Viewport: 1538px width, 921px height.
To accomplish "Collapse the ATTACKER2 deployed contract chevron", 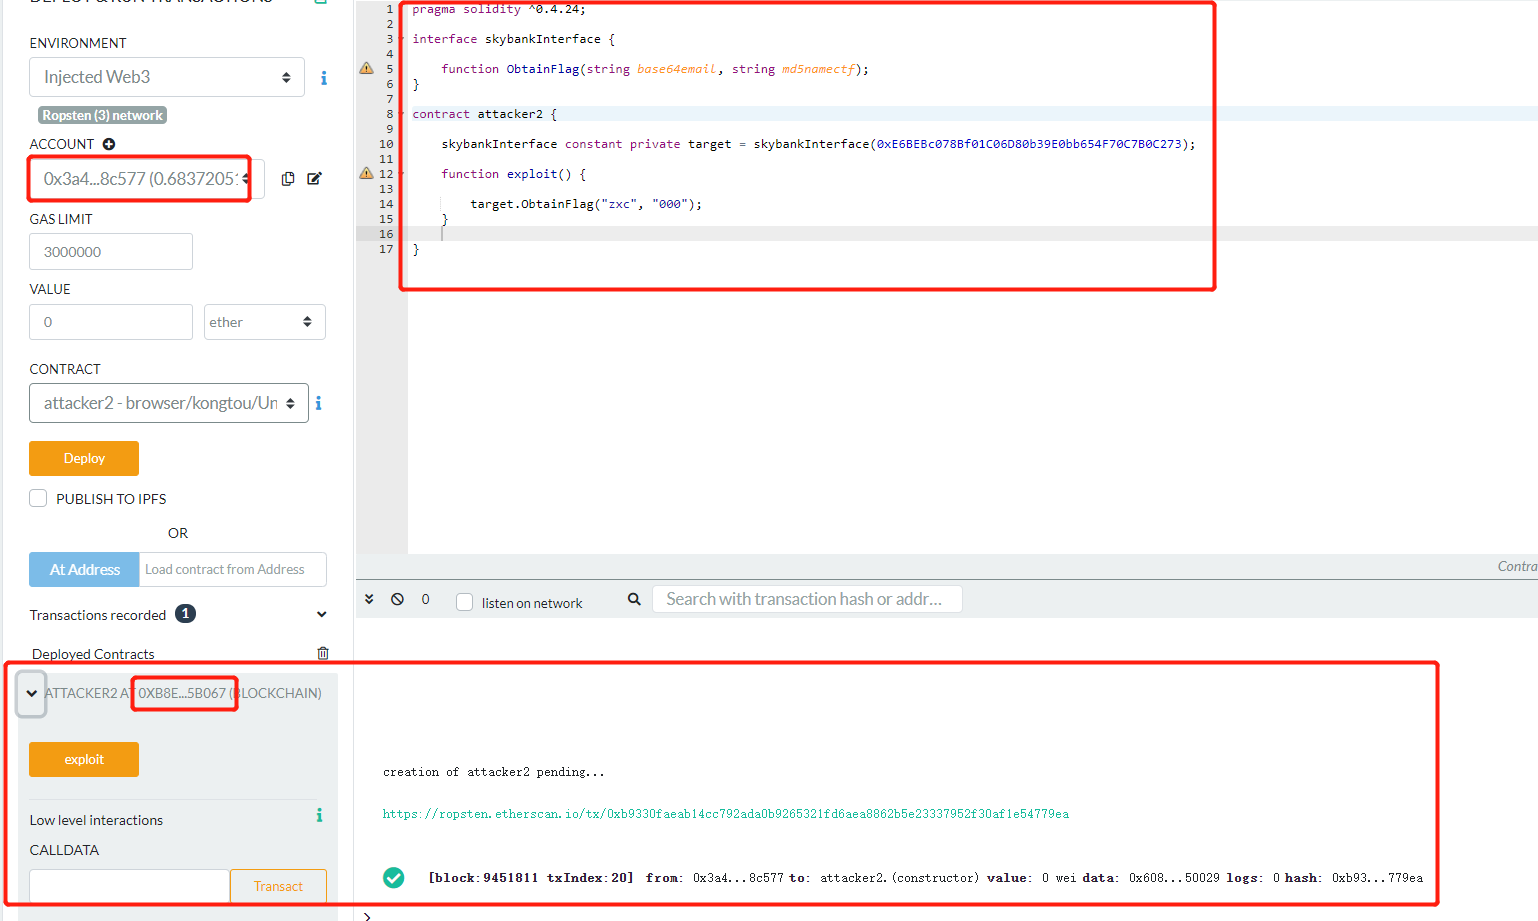I will coord(32,693).
